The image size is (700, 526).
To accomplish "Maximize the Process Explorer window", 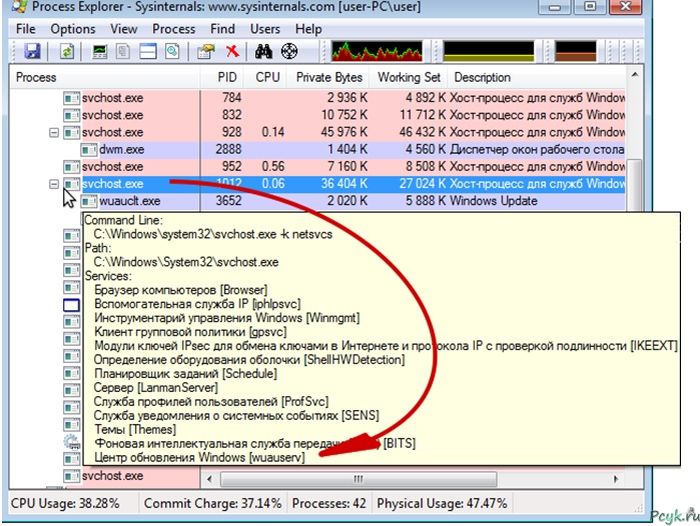I will click(590, 6).
